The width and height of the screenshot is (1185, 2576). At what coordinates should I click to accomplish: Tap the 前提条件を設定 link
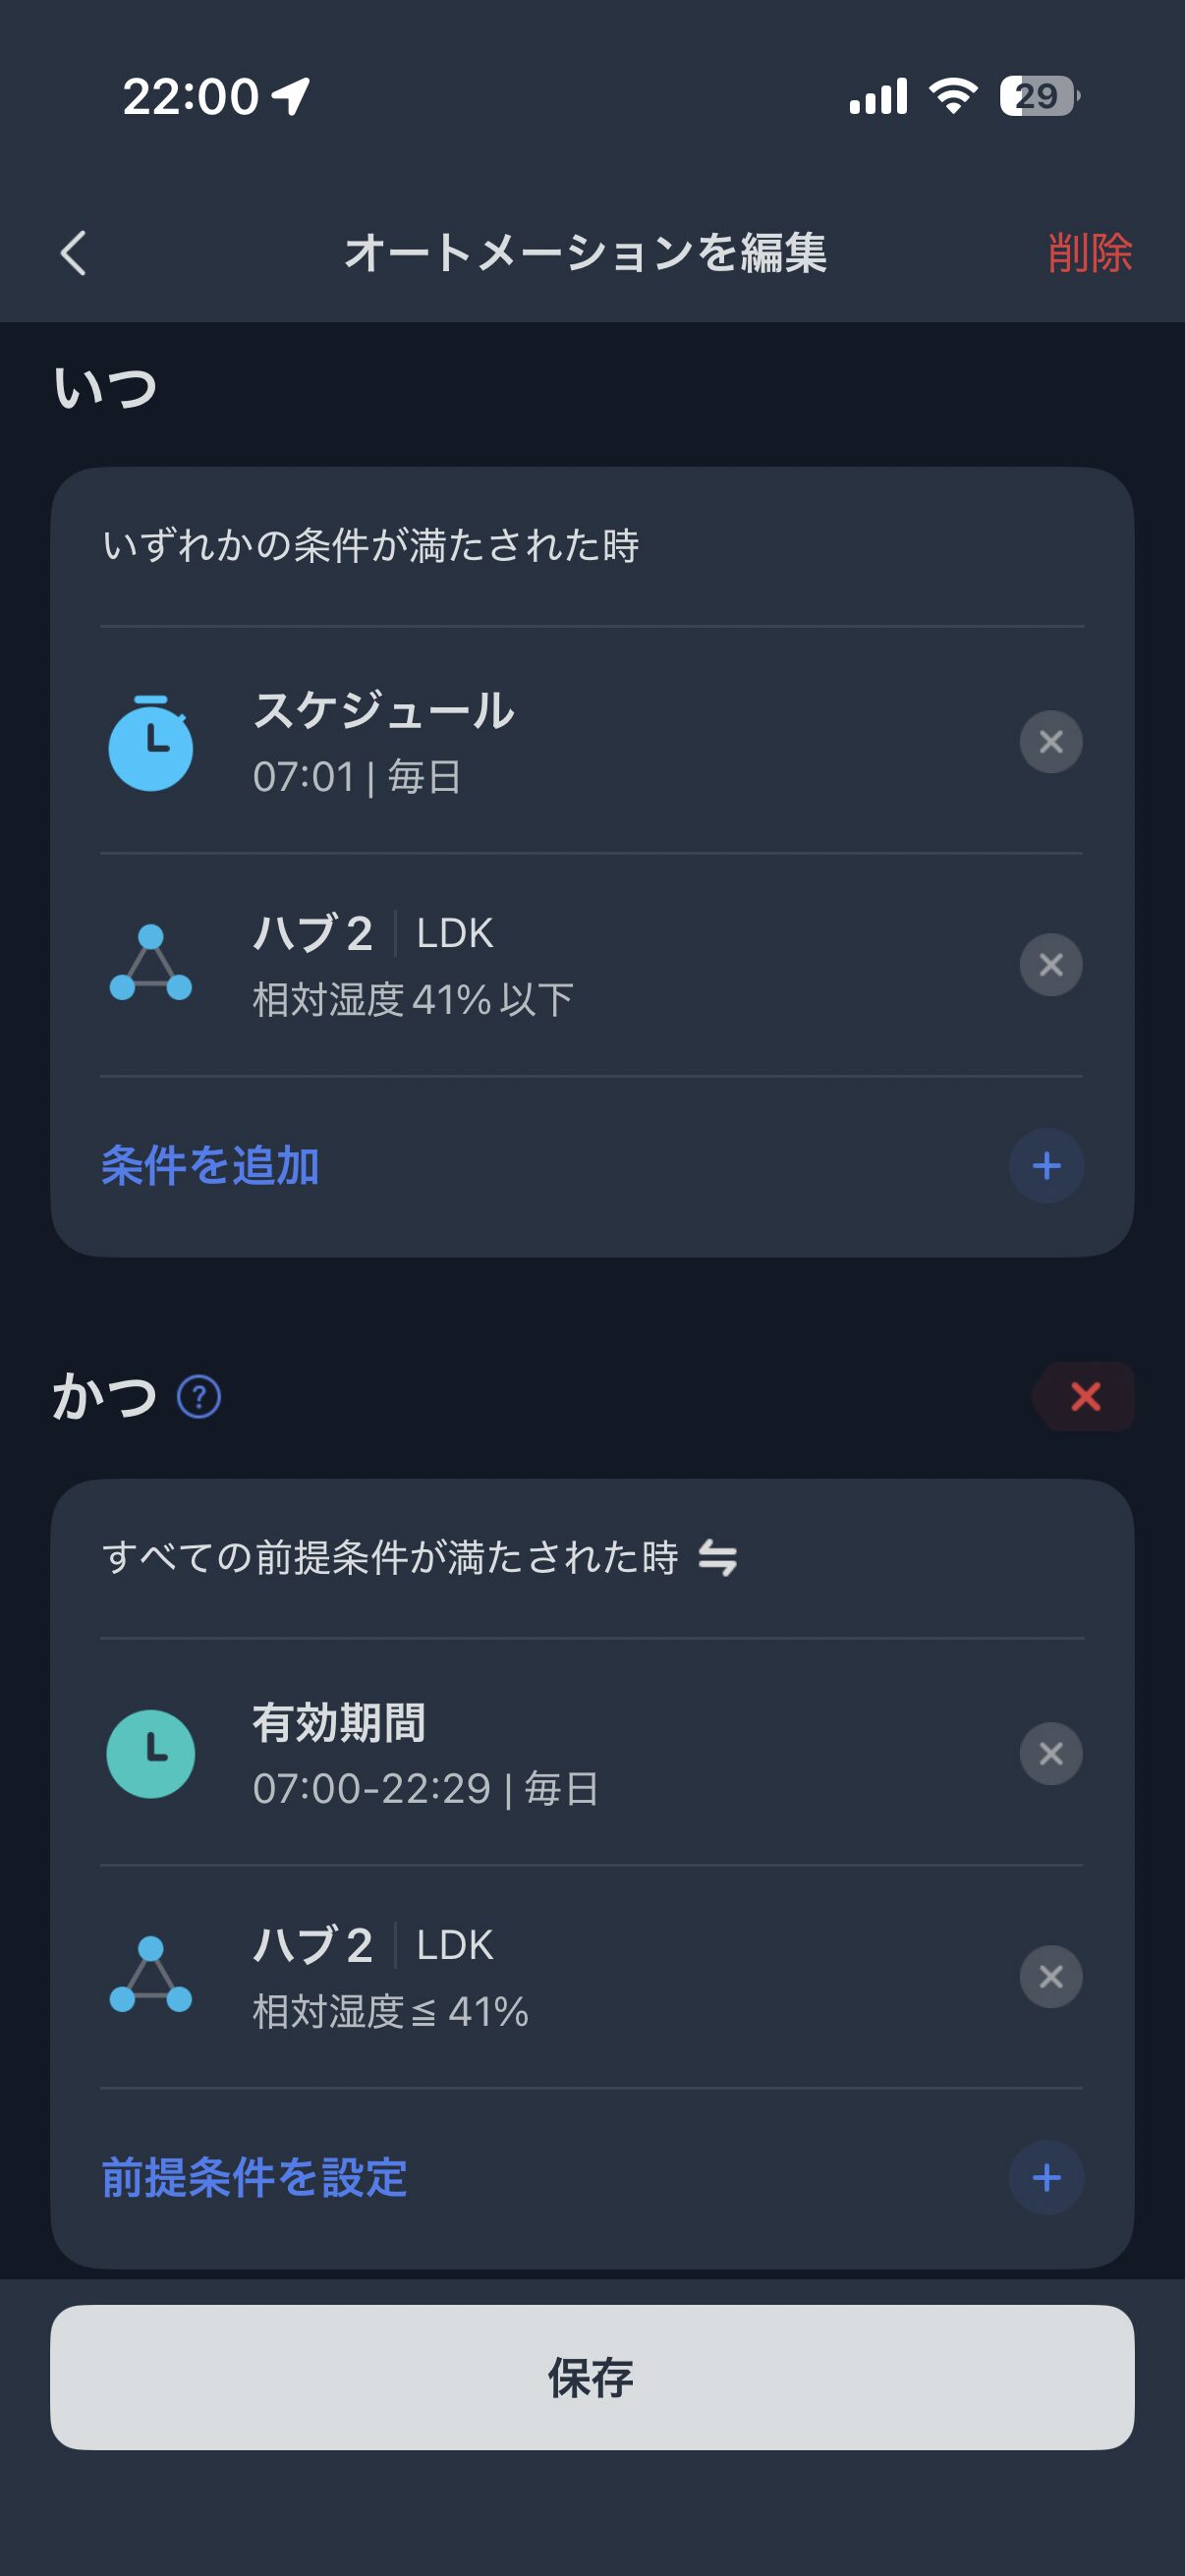click(255, 2178)
